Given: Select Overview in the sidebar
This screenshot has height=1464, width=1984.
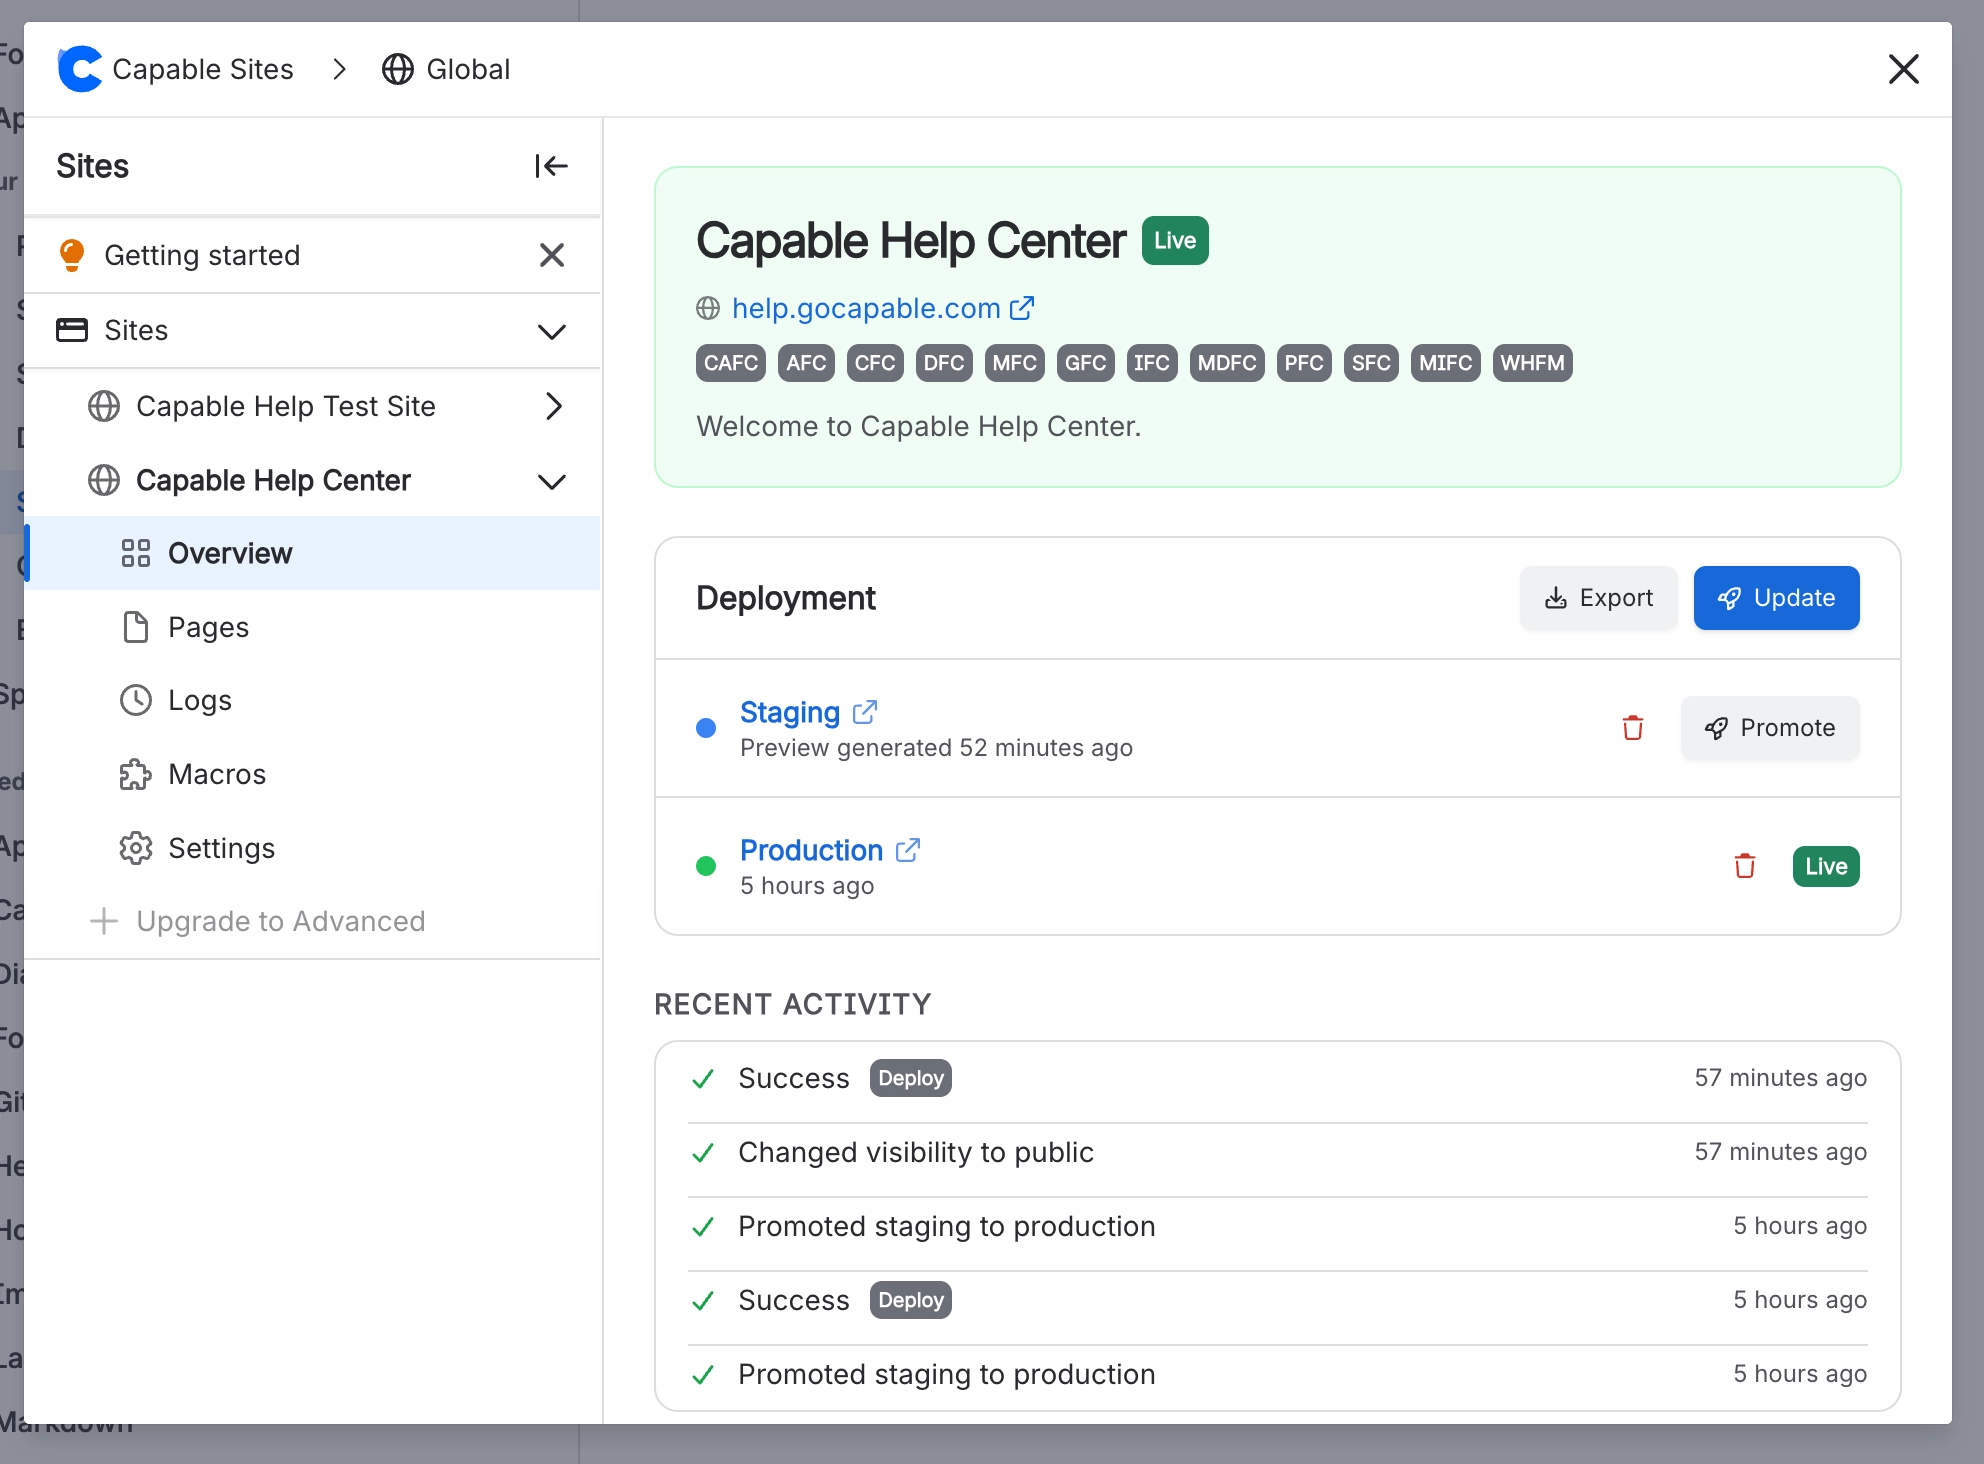Looking at the screenshot, I should pyautogui.click(x=312, y=553).
